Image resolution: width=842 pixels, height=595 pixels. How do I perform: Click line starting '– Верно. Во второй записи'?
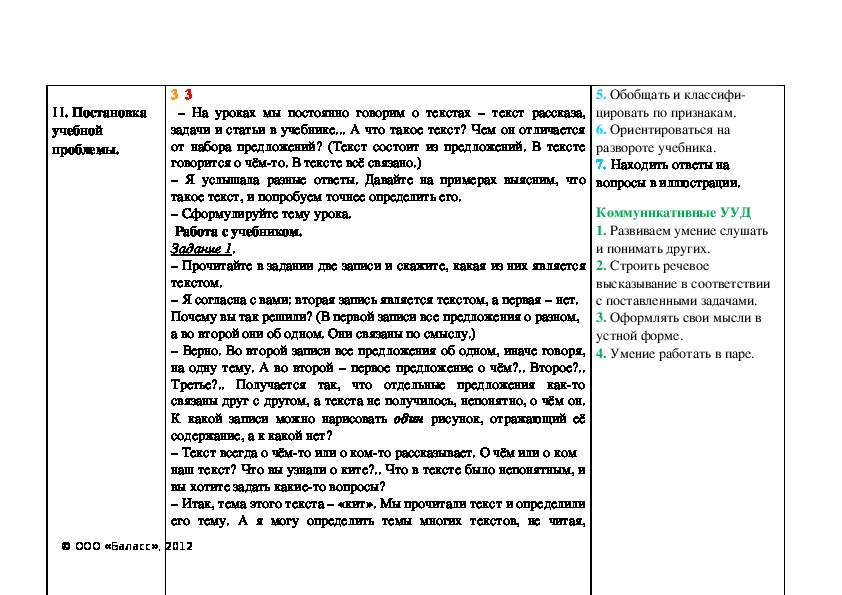point(379,351)
